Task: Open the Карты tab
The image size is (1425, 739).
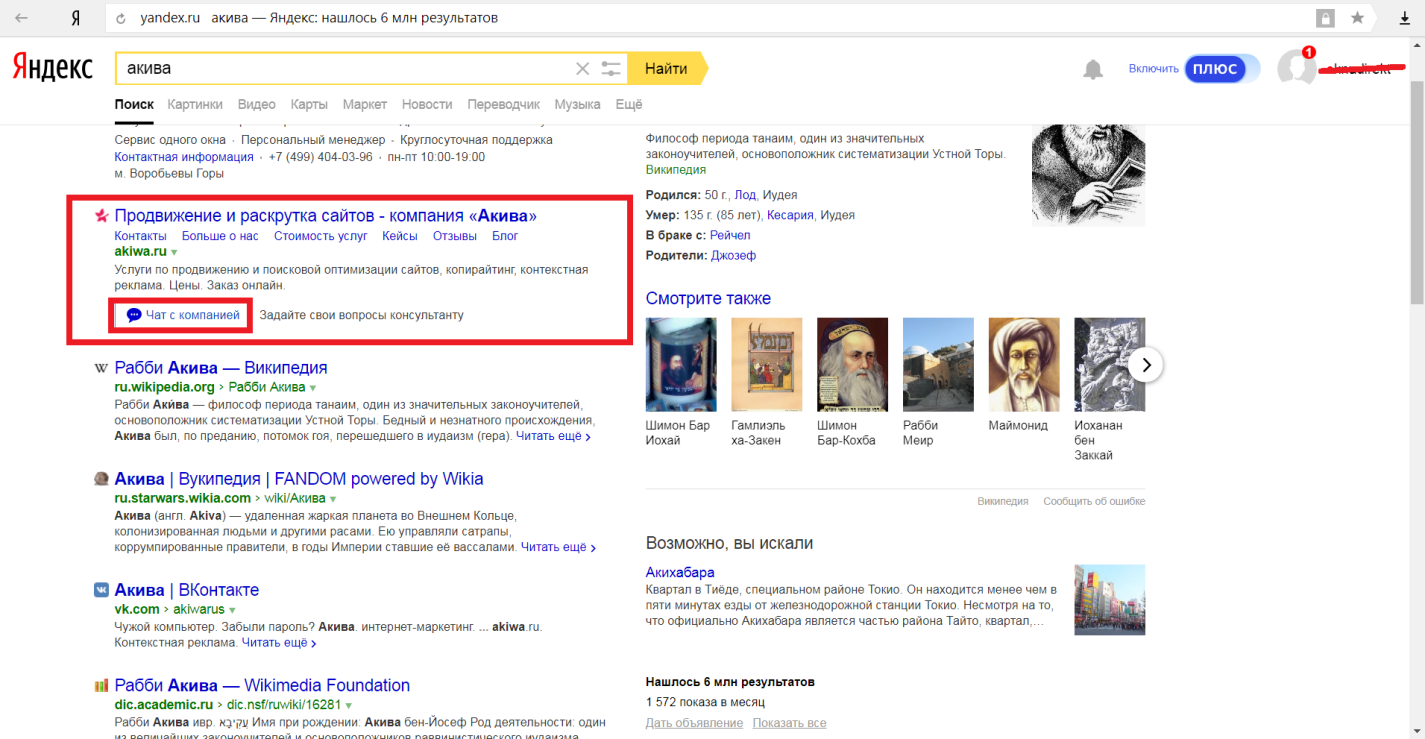Action: pos(309,104)
